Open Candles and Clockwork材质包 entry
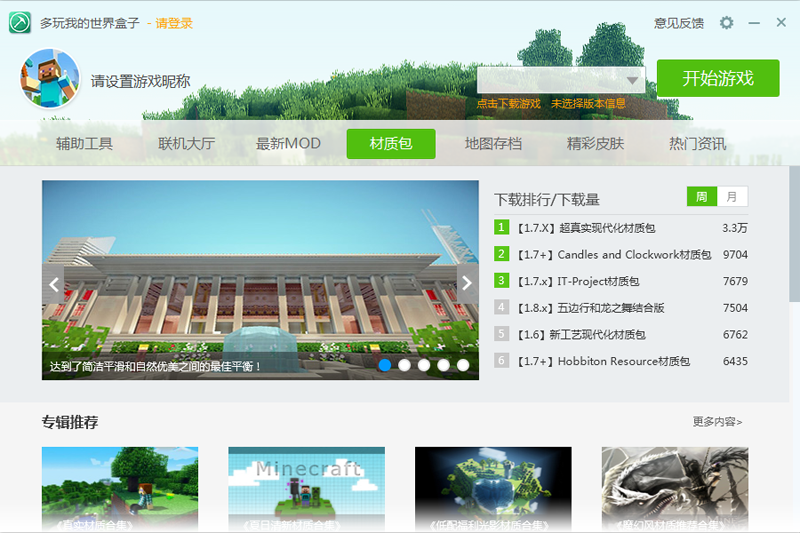The image size is (800, 533). pos(614,254)
